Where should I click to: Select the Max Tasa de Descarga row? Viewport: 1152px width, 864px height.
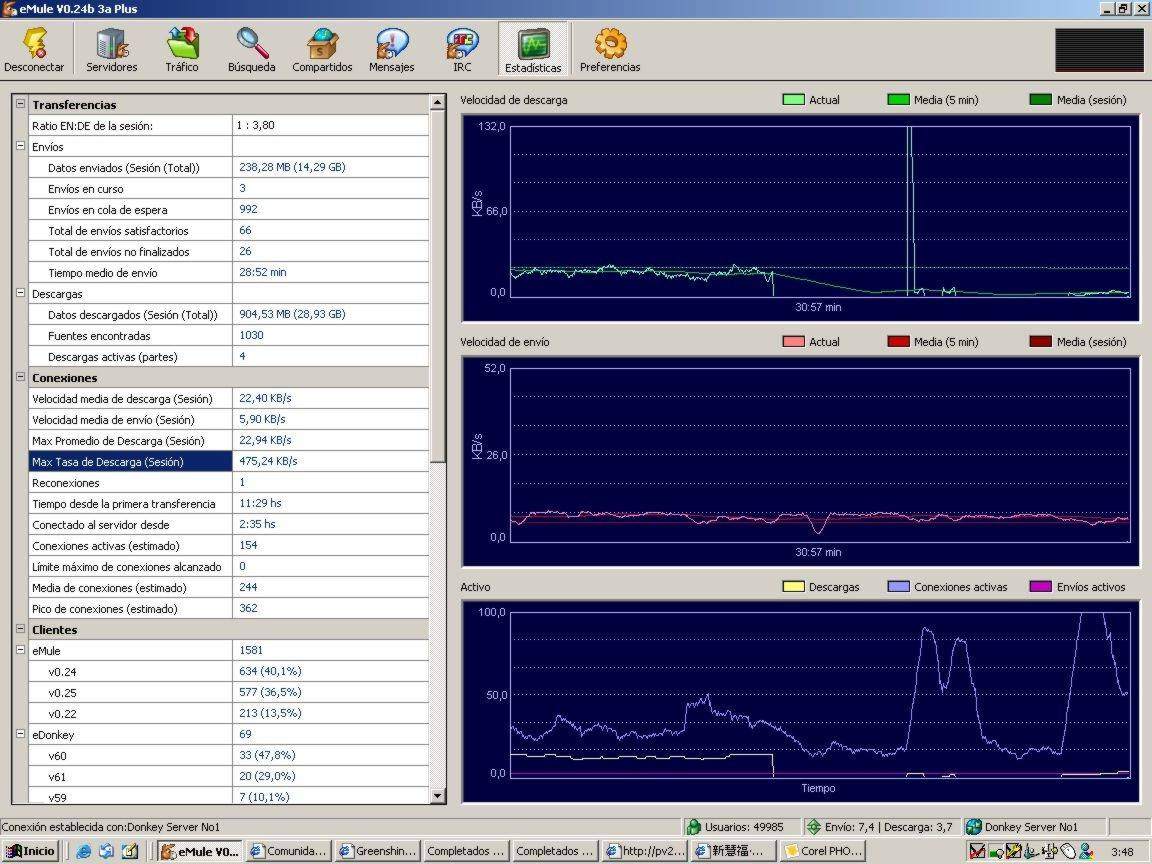(108, 462)
